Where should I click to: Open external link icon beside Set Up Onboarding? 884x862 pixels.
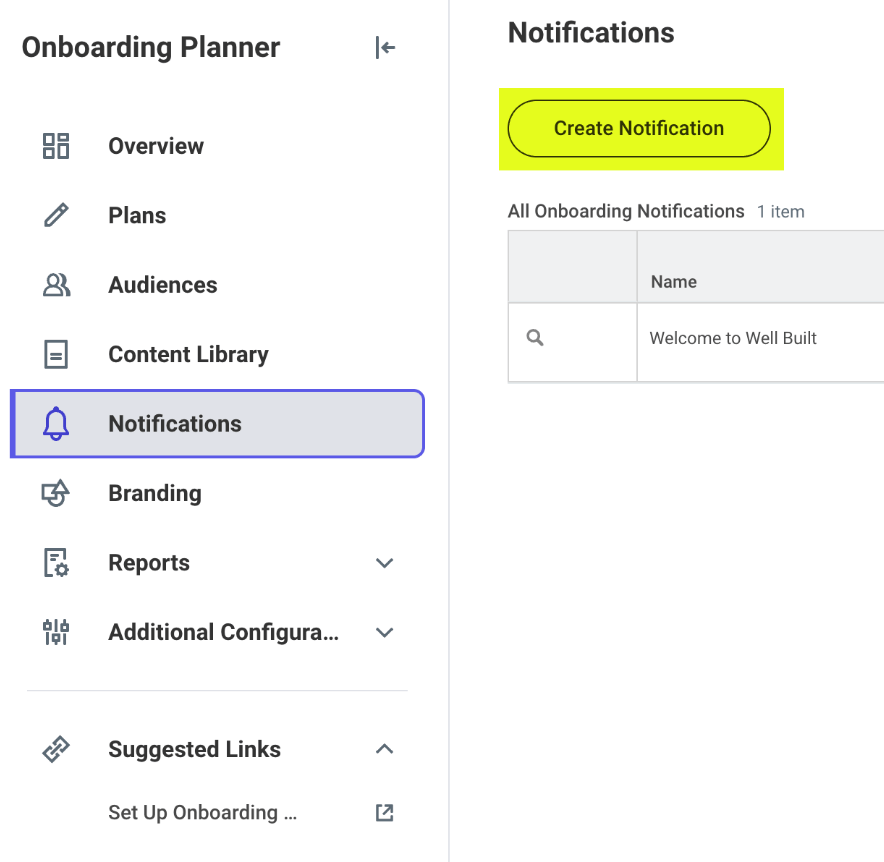click(384, 812)
